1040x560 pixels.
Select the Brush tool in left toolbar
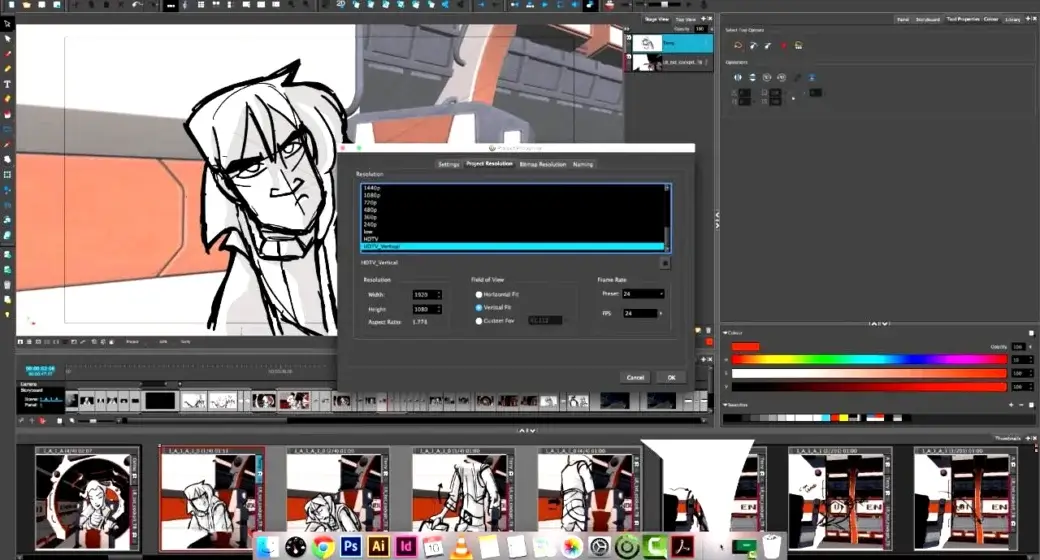(x=7, y=54)
